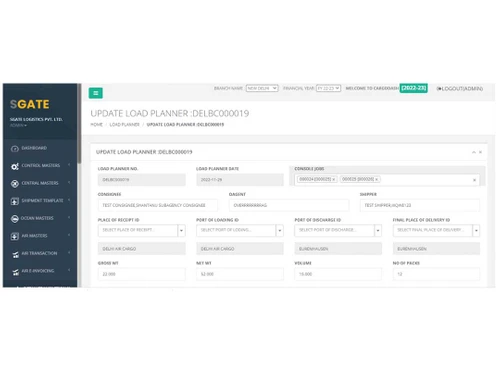Open Air Transaction menu
This screenshot has width=500, height=375.
click(x=40, y=254)
